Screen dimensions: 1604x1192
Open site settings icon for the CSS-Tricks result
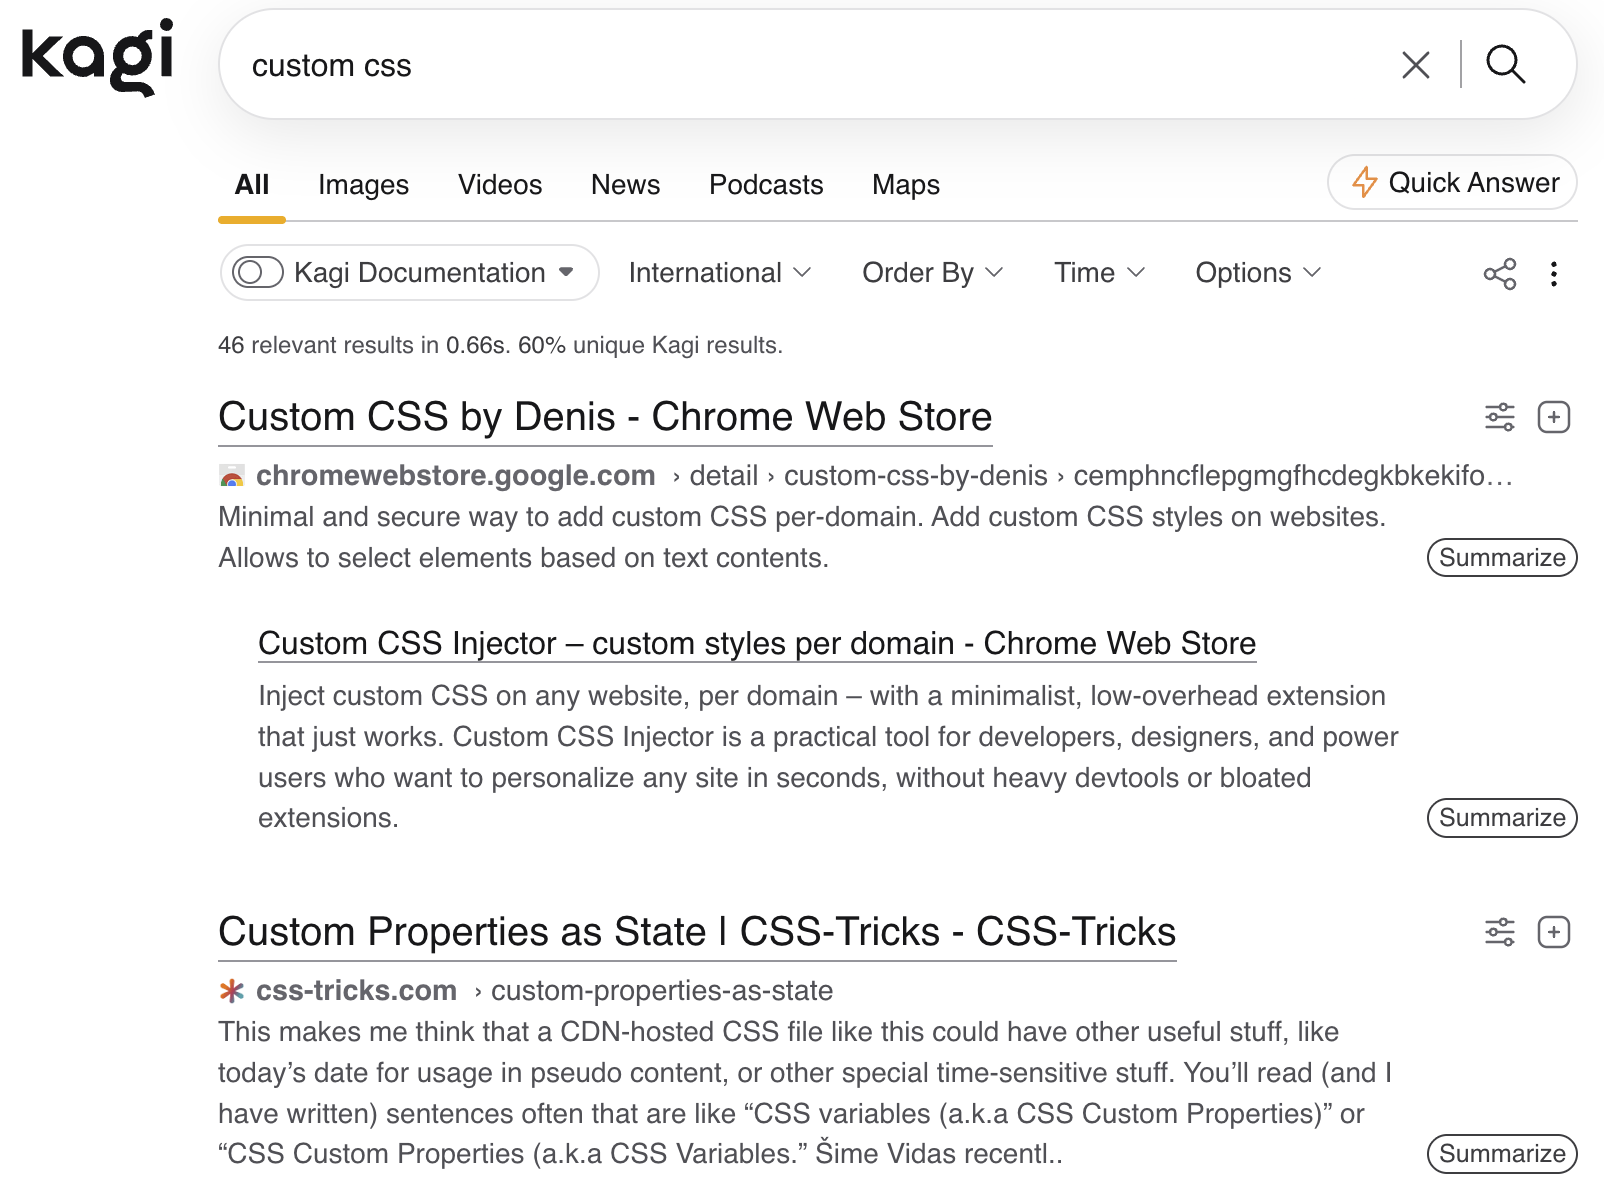click(x=1499, y=932)
